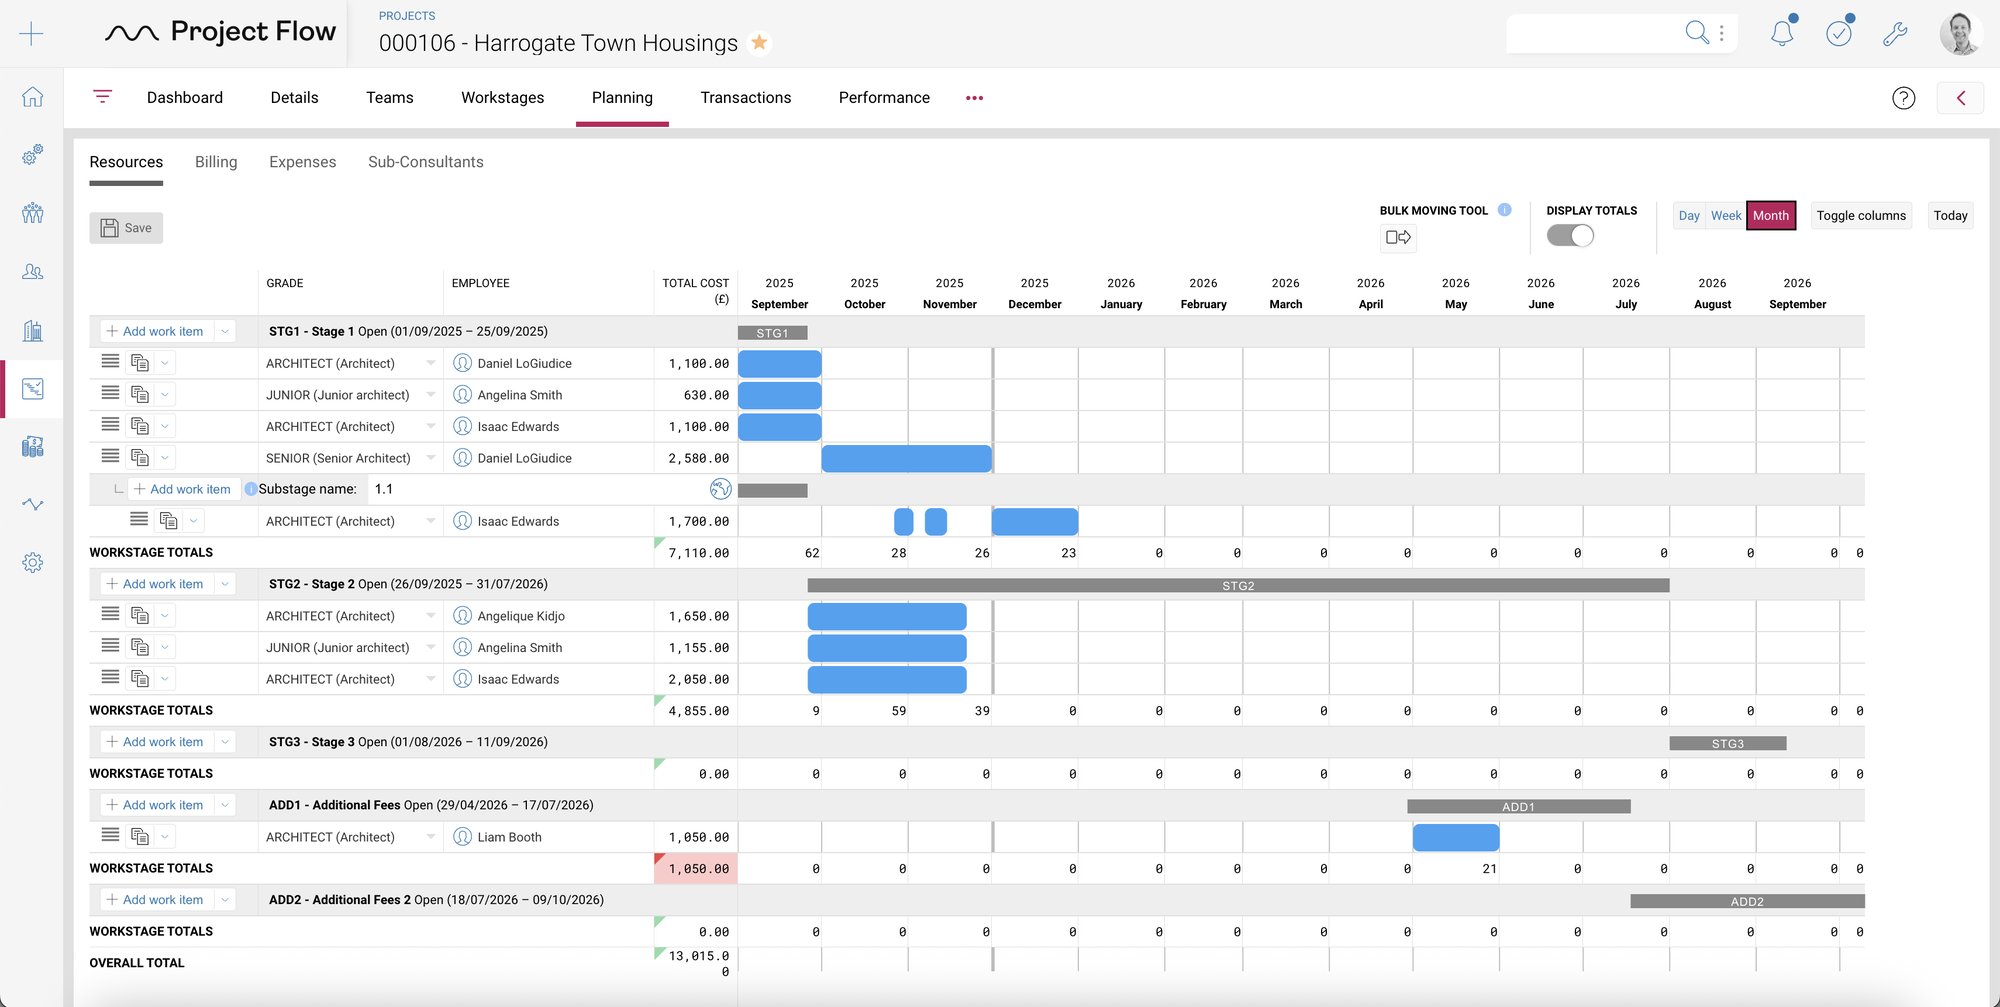Viewport: 2000px width, 1007px height.
Task: Click the Save button
Action: point(126,227)
